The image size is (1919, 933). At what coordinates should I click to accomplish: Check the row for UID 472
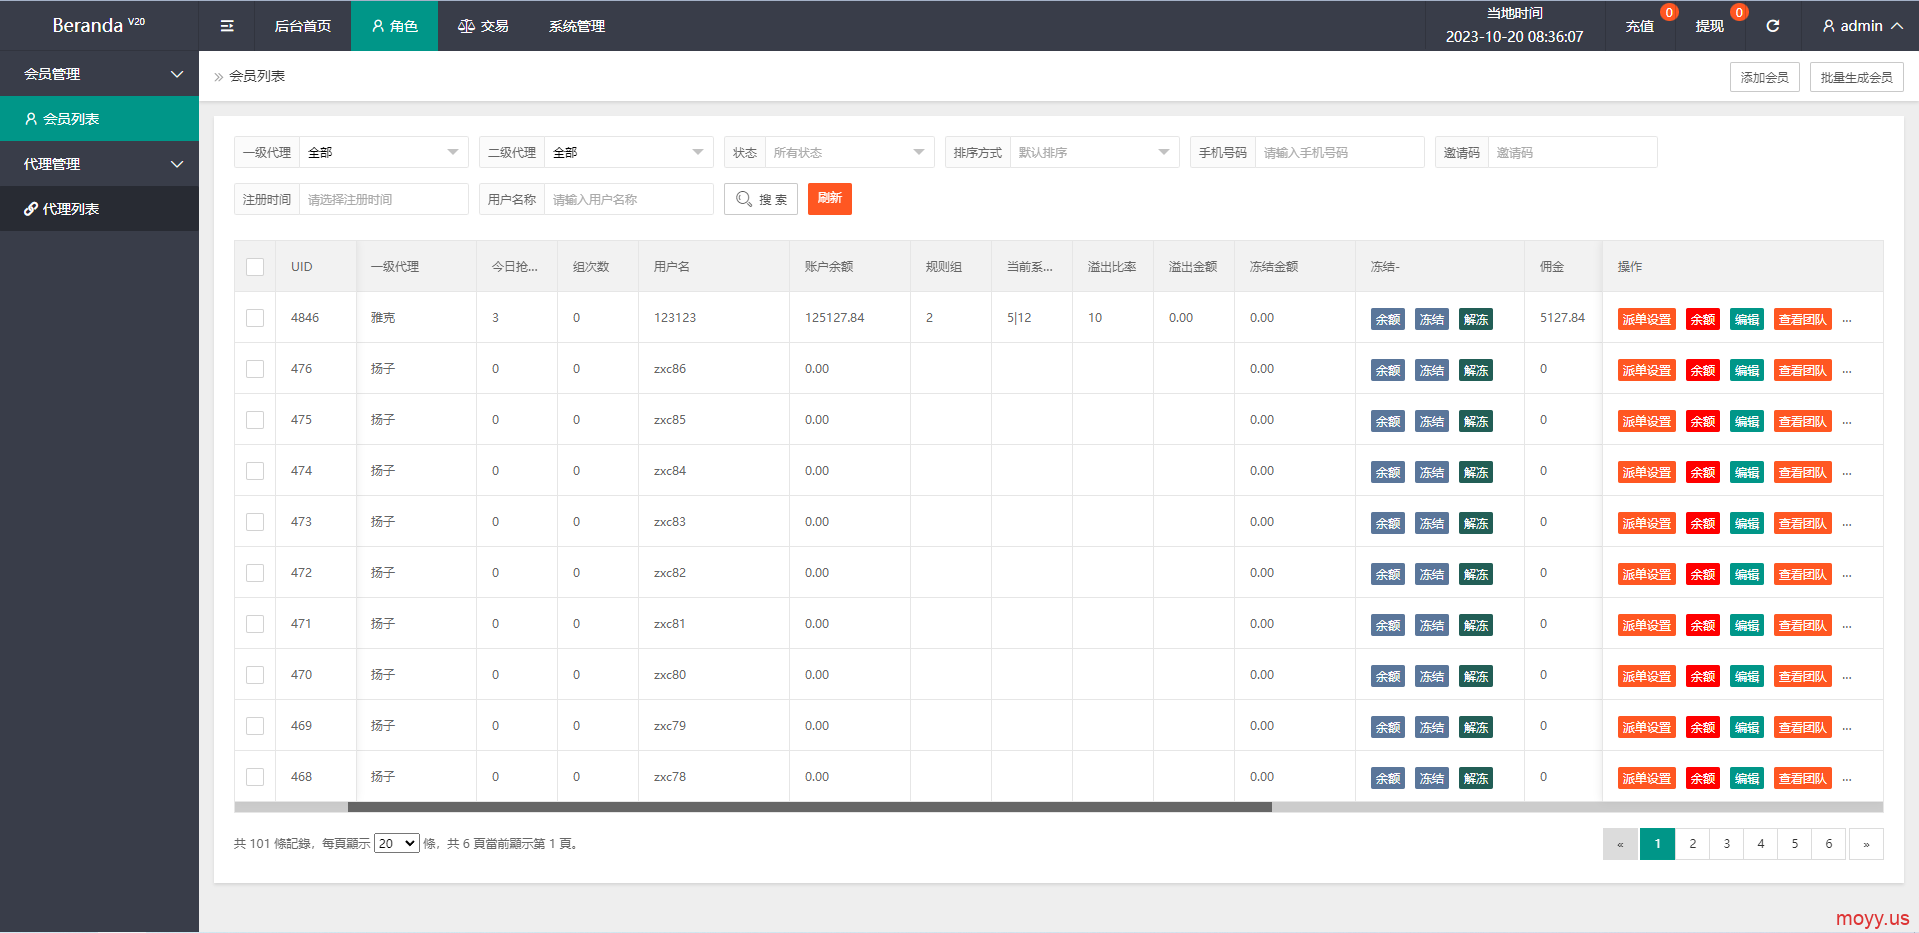point(255,573)
